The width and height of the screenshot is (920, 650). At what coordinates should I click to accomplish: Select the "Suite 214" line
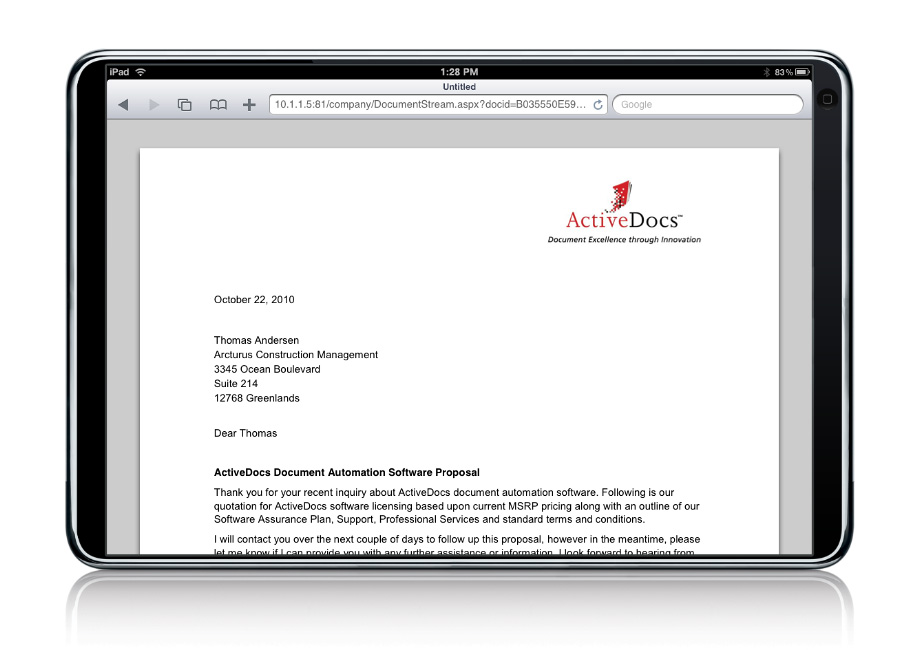click(236, 384)
